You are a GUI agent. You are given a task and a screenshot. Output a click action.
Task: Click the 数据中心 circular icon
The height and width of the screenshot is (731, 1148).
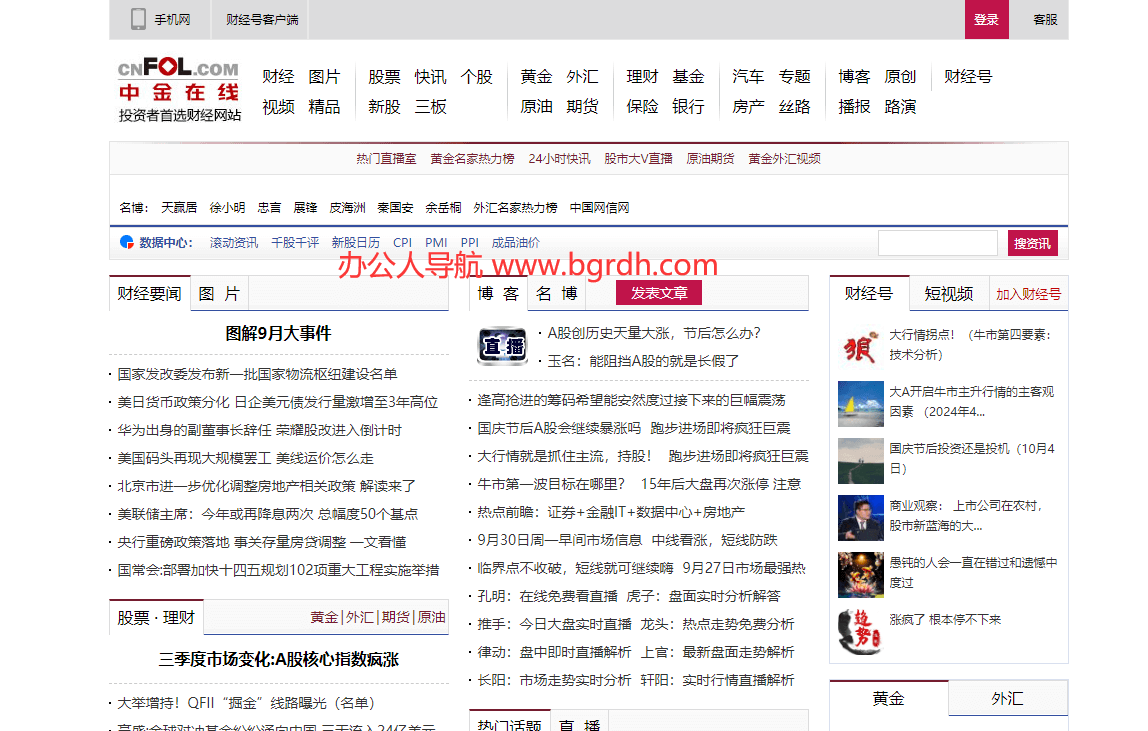tap(127, 242)
